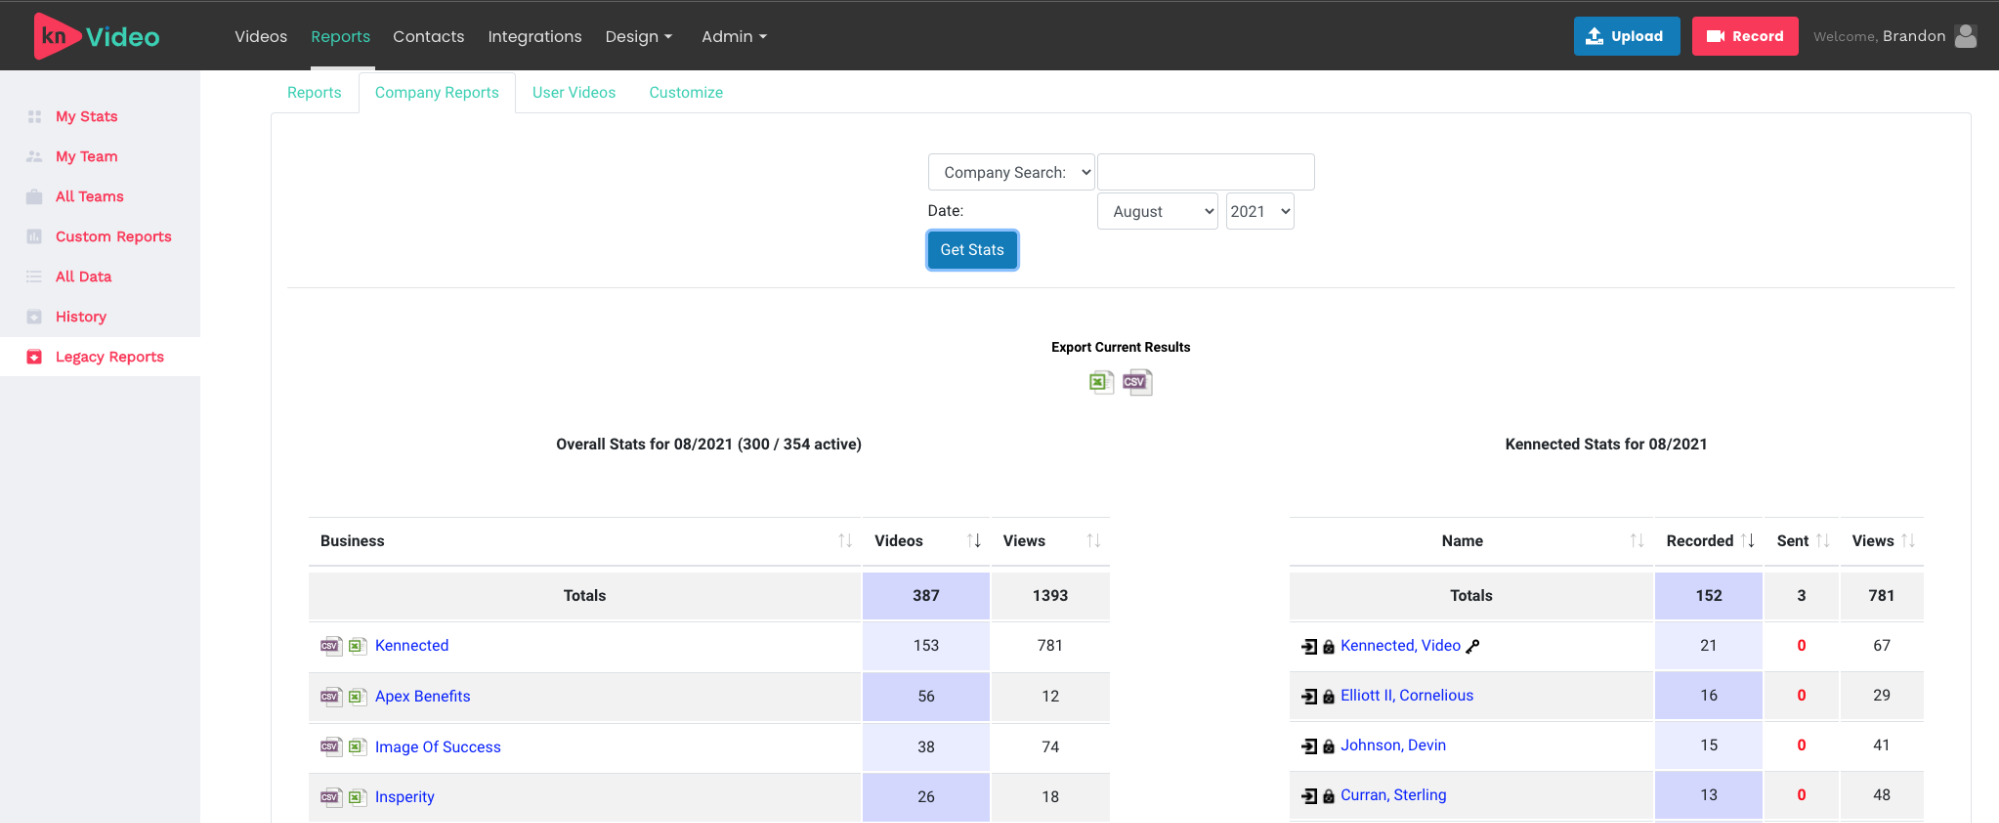Sort Kennected stats by Name arrows
Viewport: 1999px width, 823px height.
(1637, 541)
